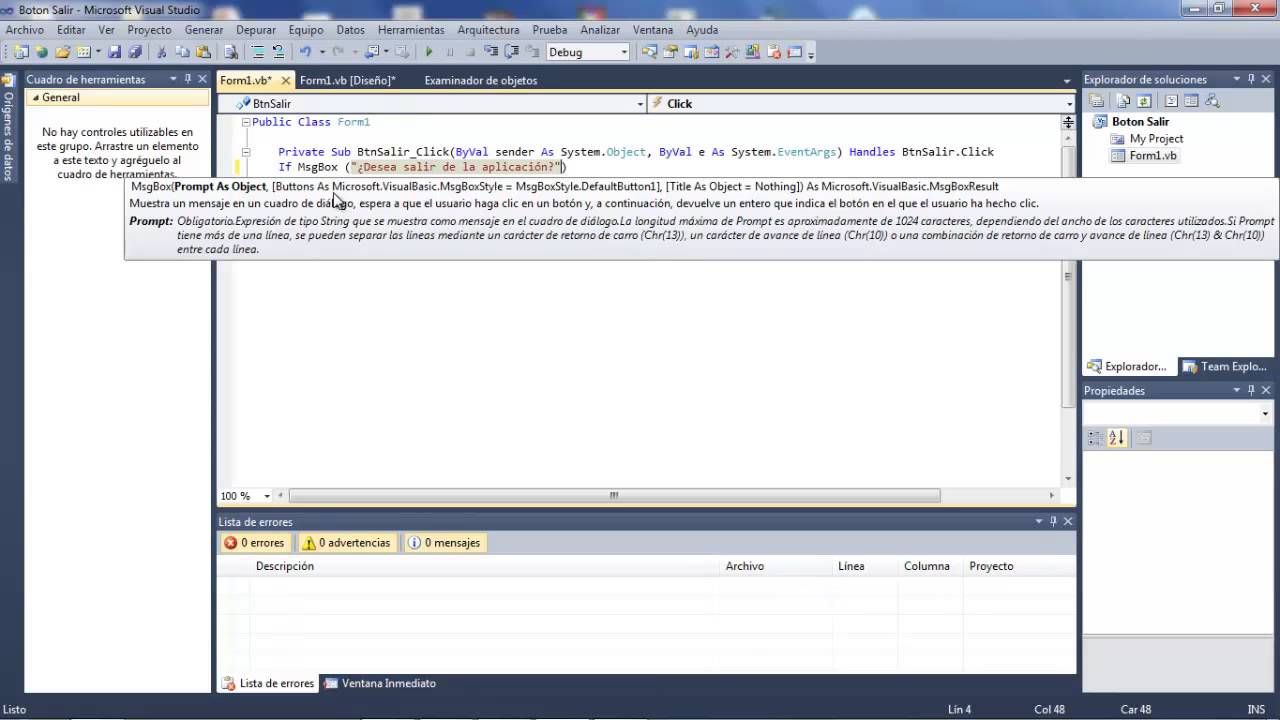The height and width of the screenshot is (720, 1280).
Task: Click the alphabetical sort icon in Propiedades panel
Action: tap(1117, 438)
